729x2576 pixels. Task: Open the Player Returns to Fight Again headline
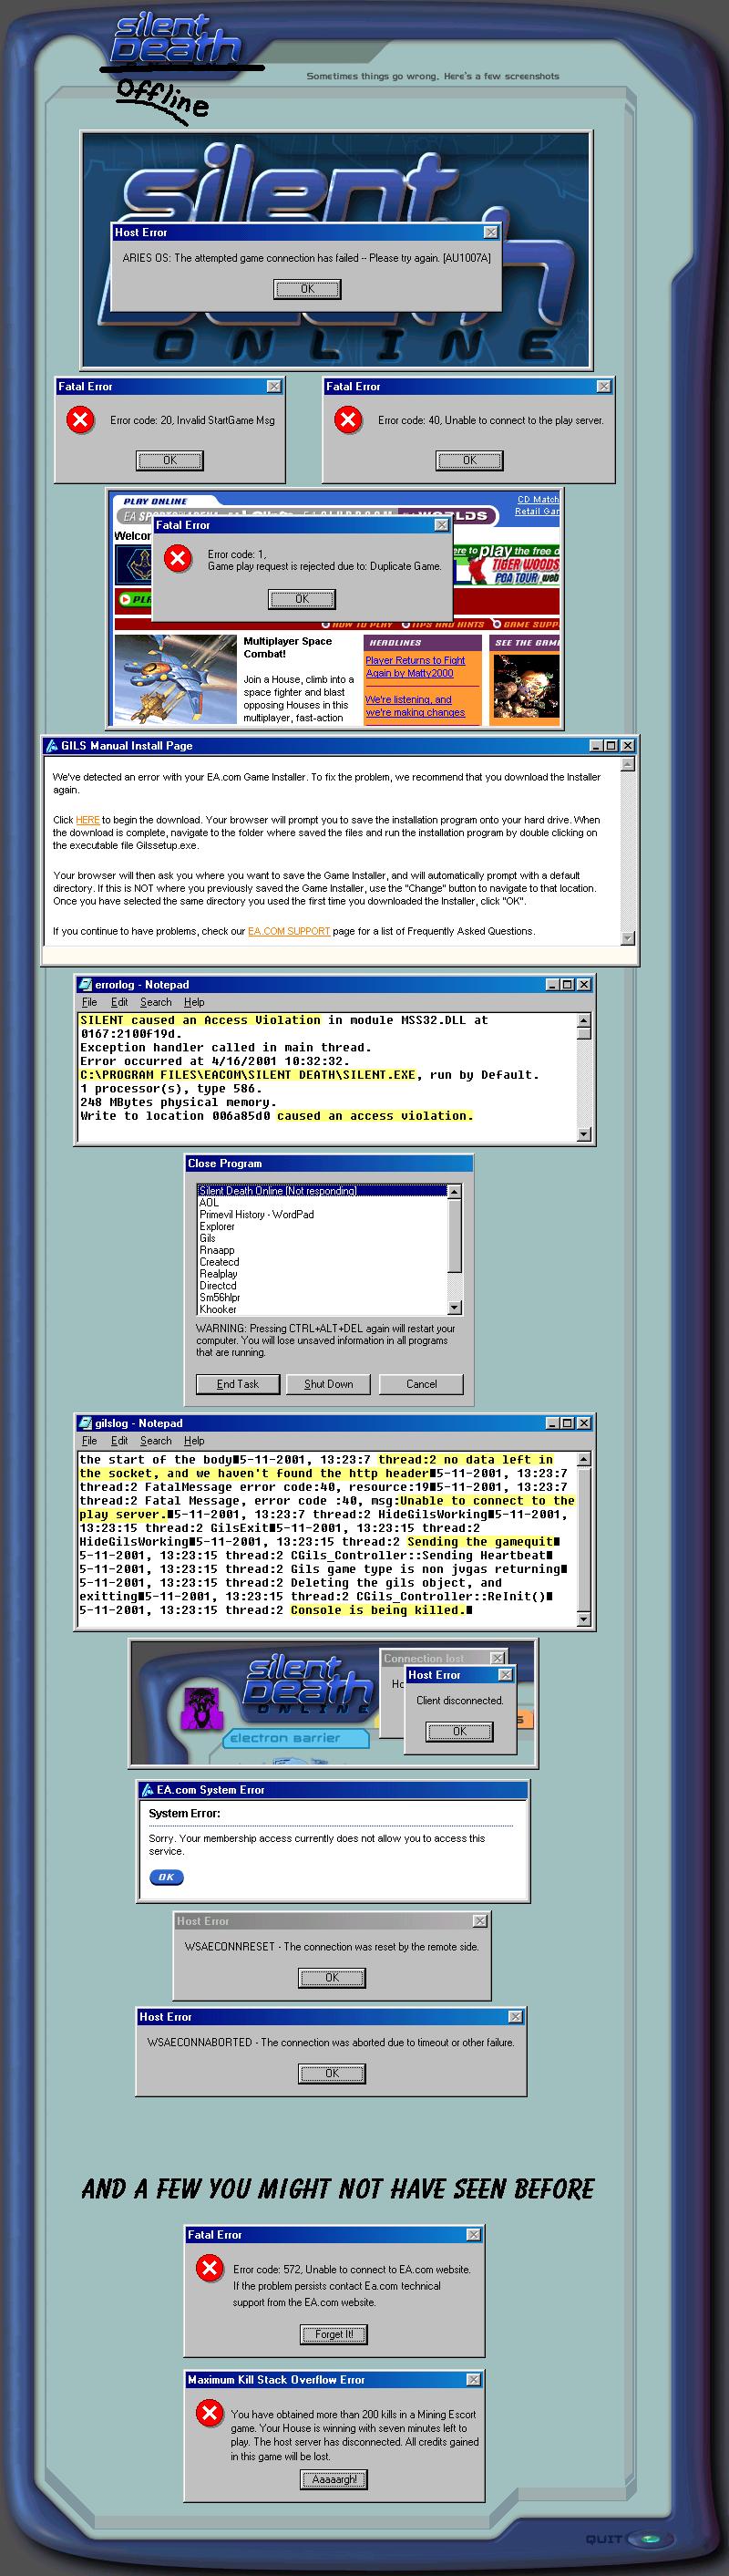[x=415, y=667]
